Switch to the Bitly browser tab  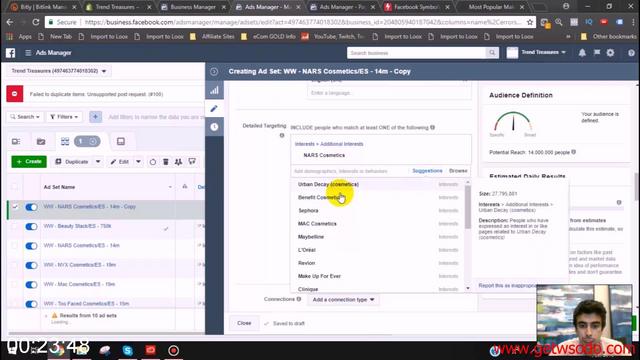pyautogui.click(x=44, y=7)
